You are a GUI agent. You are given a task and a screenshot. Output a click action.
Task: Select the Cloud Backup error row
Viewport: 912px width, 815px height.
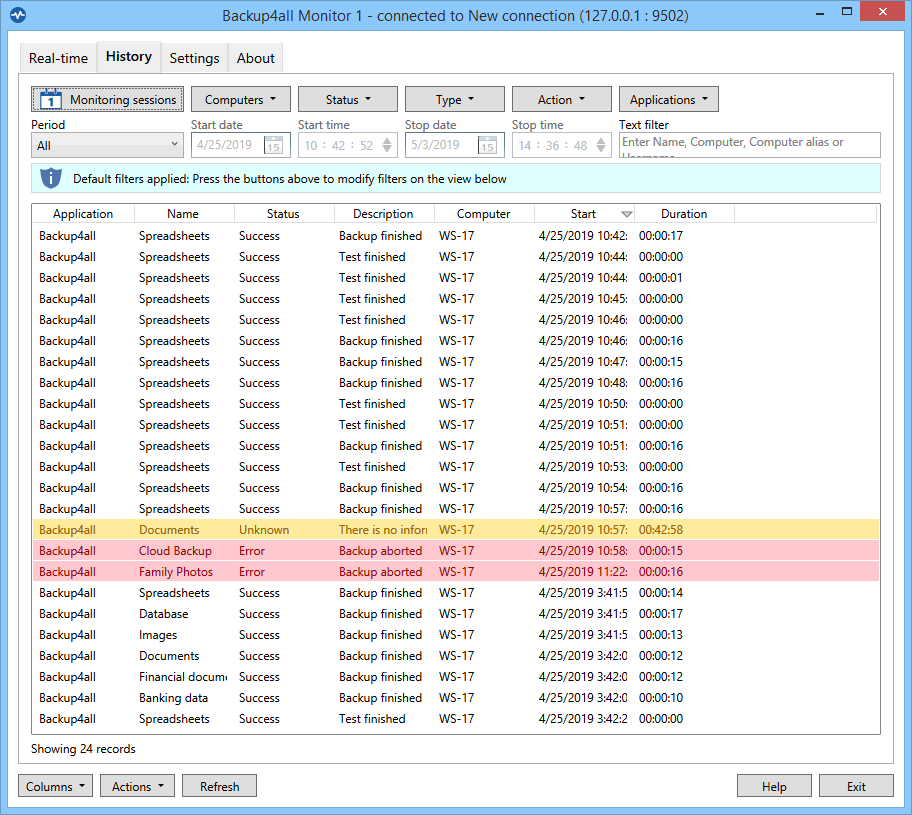click(x=456, y=550)
